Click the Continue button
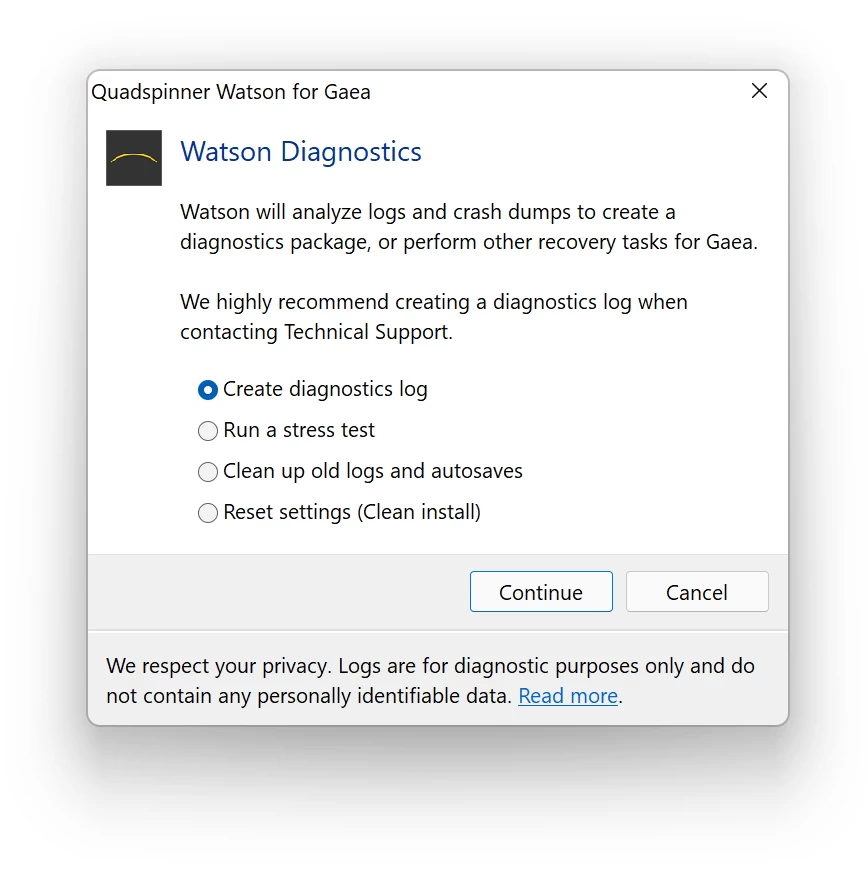Screen dimensions: 868x871 click(x=541, y=592)
